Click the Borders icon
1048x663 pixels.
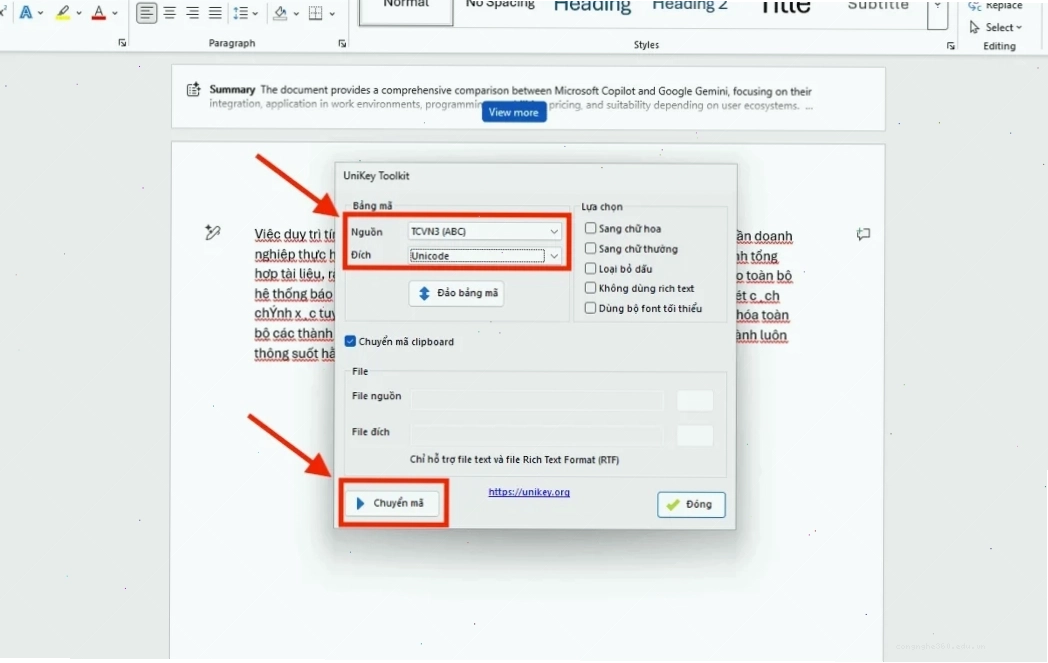tap(315, 13)
